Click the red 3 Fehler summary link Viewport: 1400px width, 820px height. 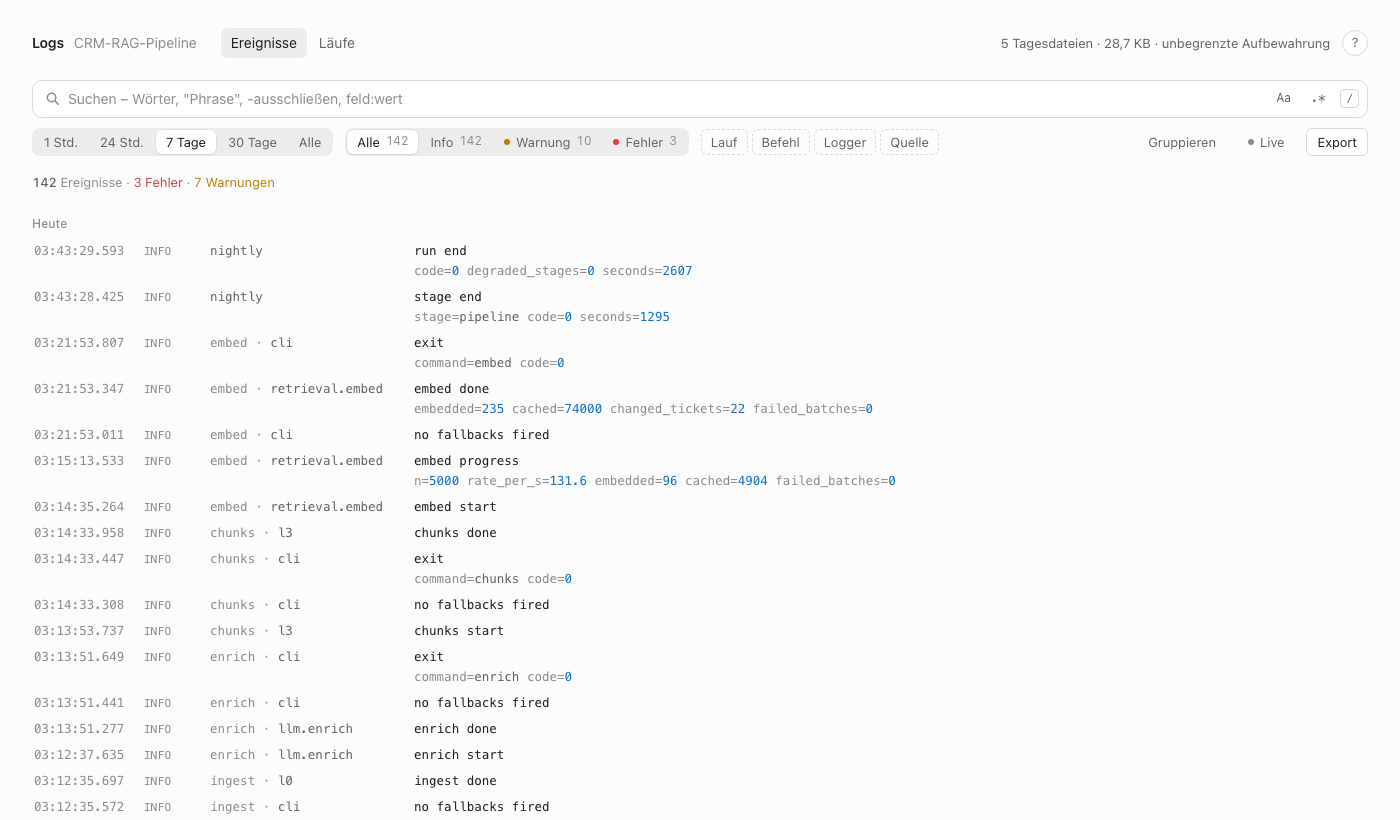coord(158,182)
